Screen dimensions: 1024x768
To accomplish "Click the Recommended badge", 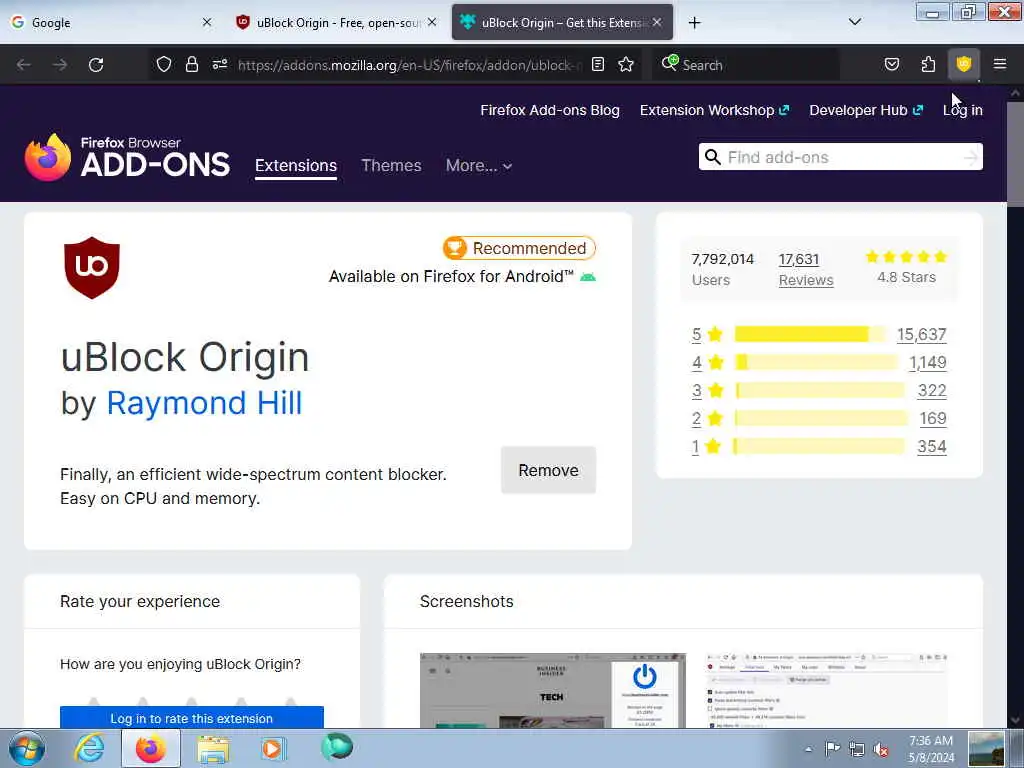I will tap(519, 248).
